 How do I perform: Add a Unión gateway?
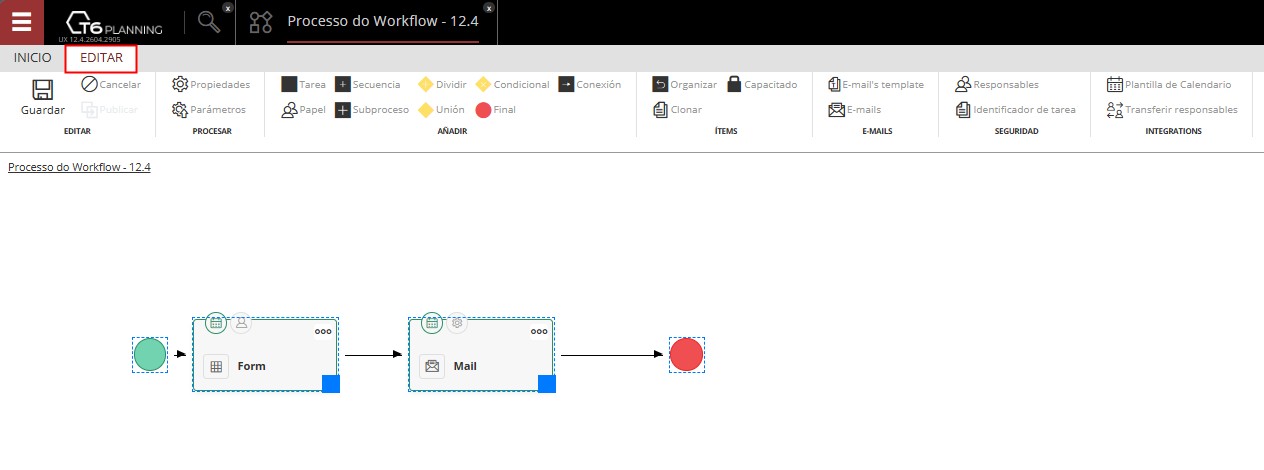(x=441, y=110)
